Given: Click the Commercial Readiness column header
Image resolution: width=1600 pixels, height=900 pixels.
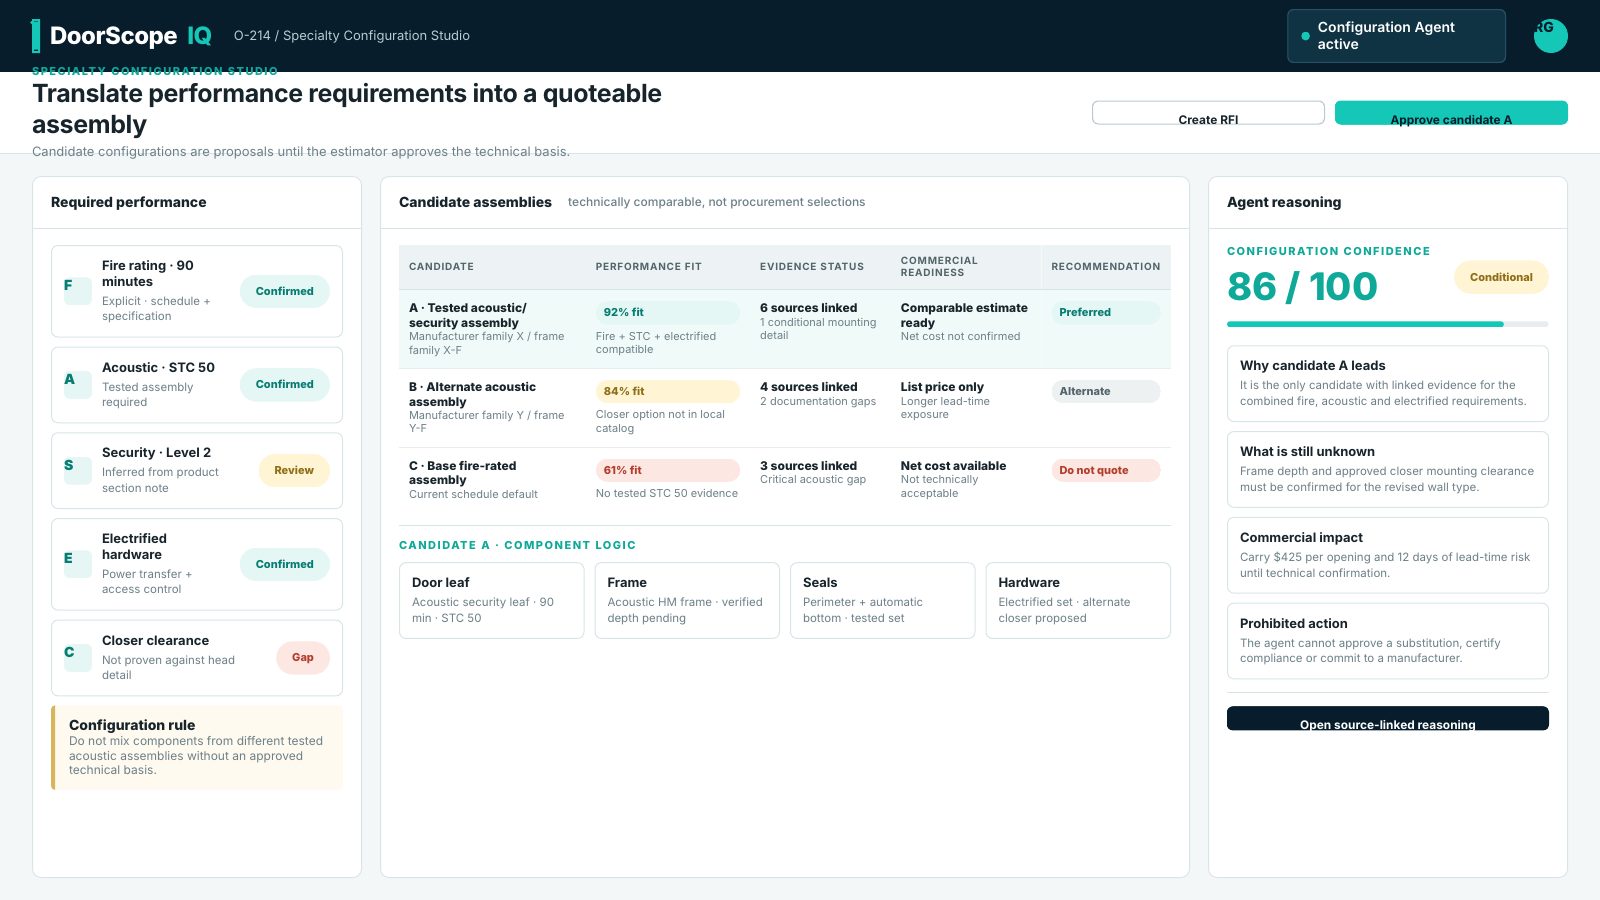Looking at the screenshot, I should (x=939, y=267).
